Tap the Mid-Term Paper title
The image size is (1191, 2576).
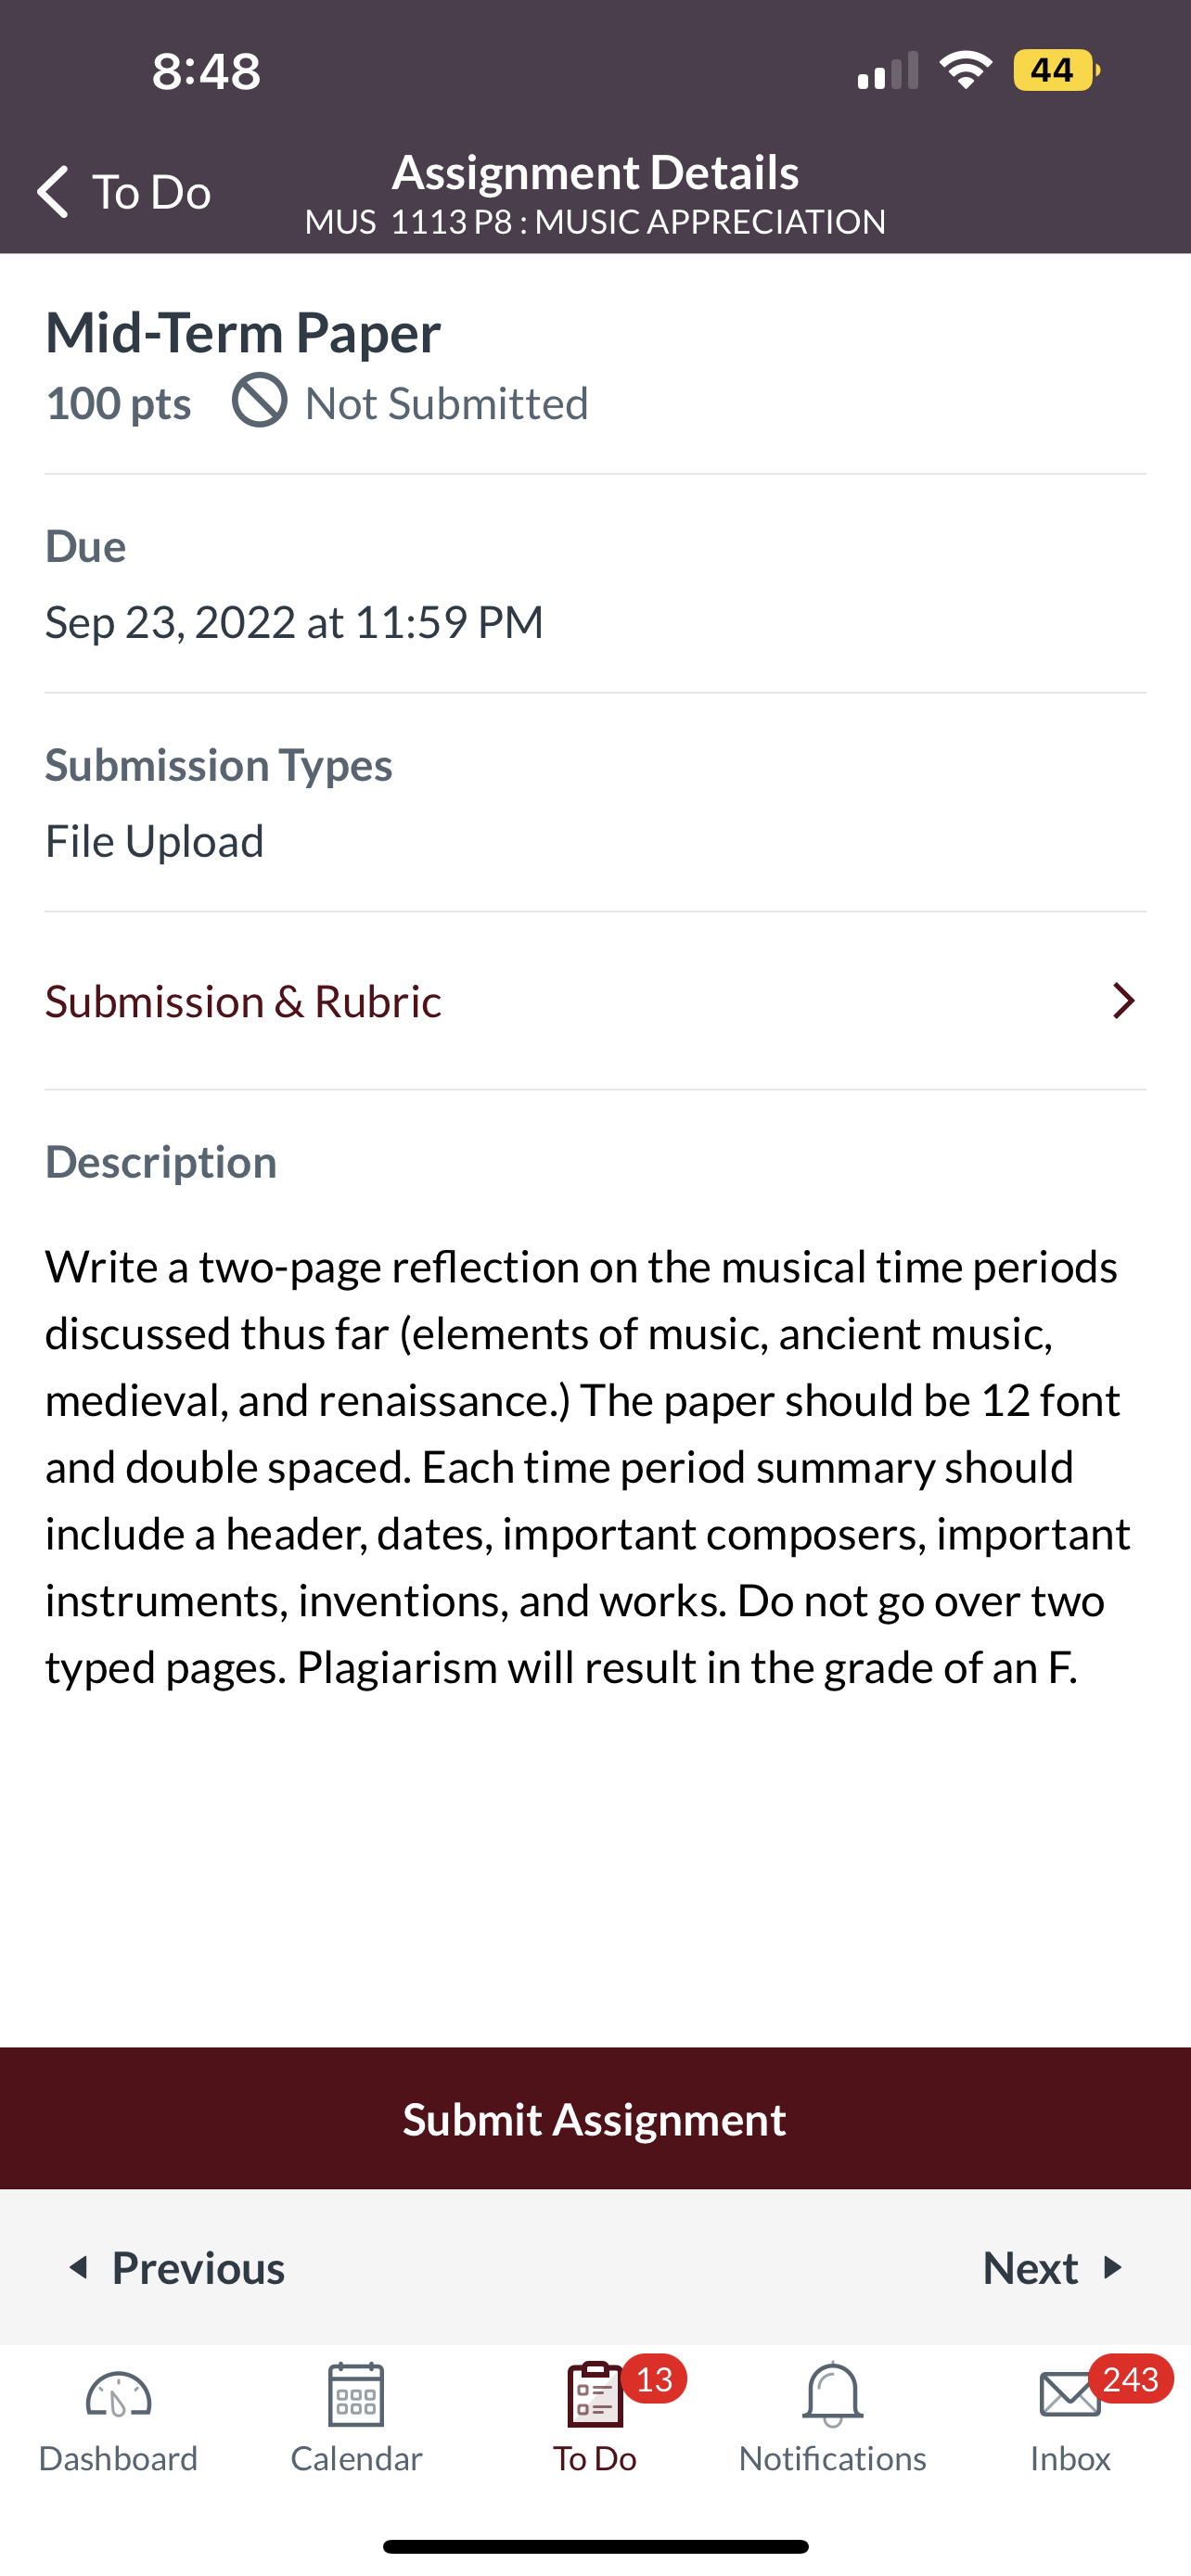tap(243, 332)
